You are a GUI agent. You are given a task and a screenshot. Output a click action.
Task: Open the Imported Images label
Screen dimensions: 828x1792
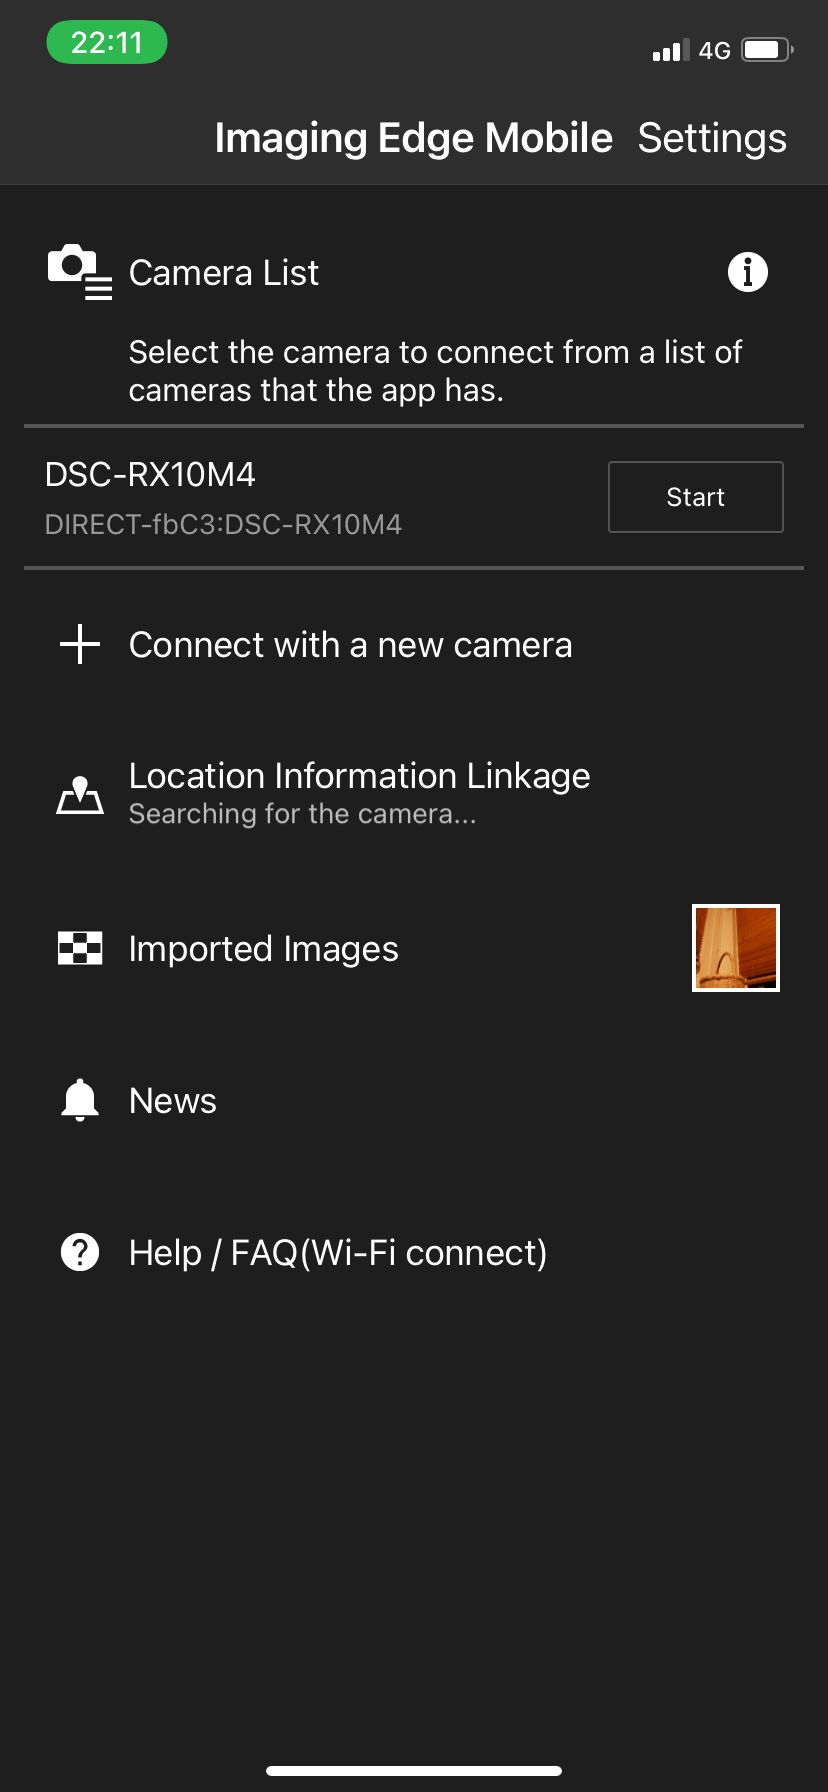263,948
